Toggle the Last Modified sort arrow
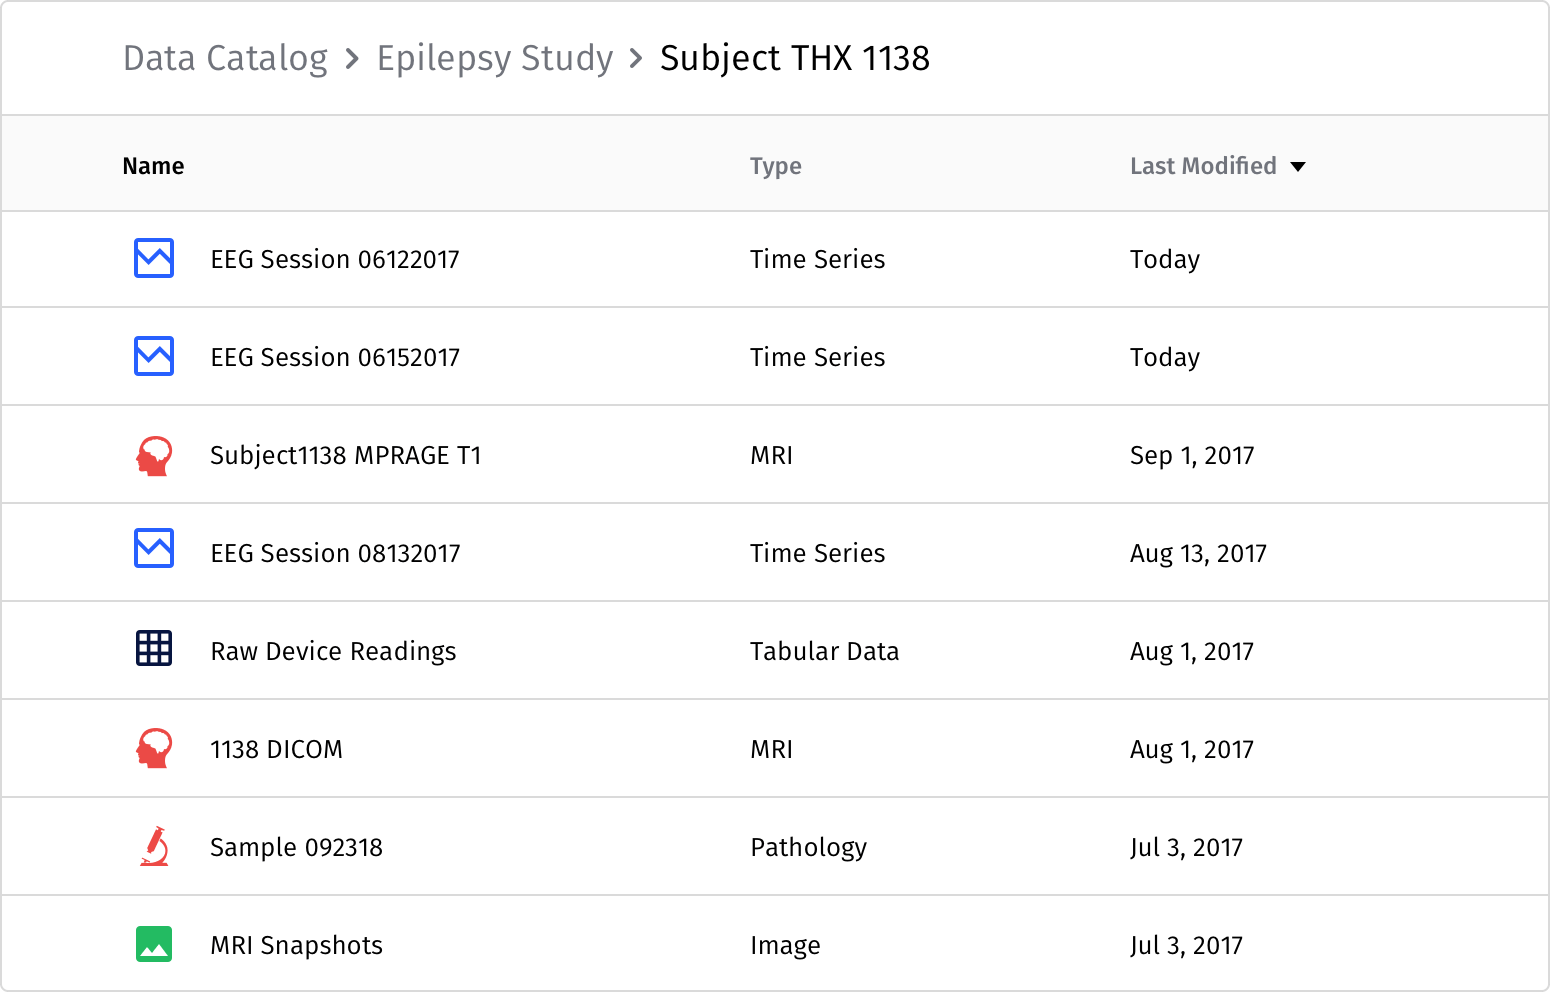1550x992 pixels. tap(1298, 167)
